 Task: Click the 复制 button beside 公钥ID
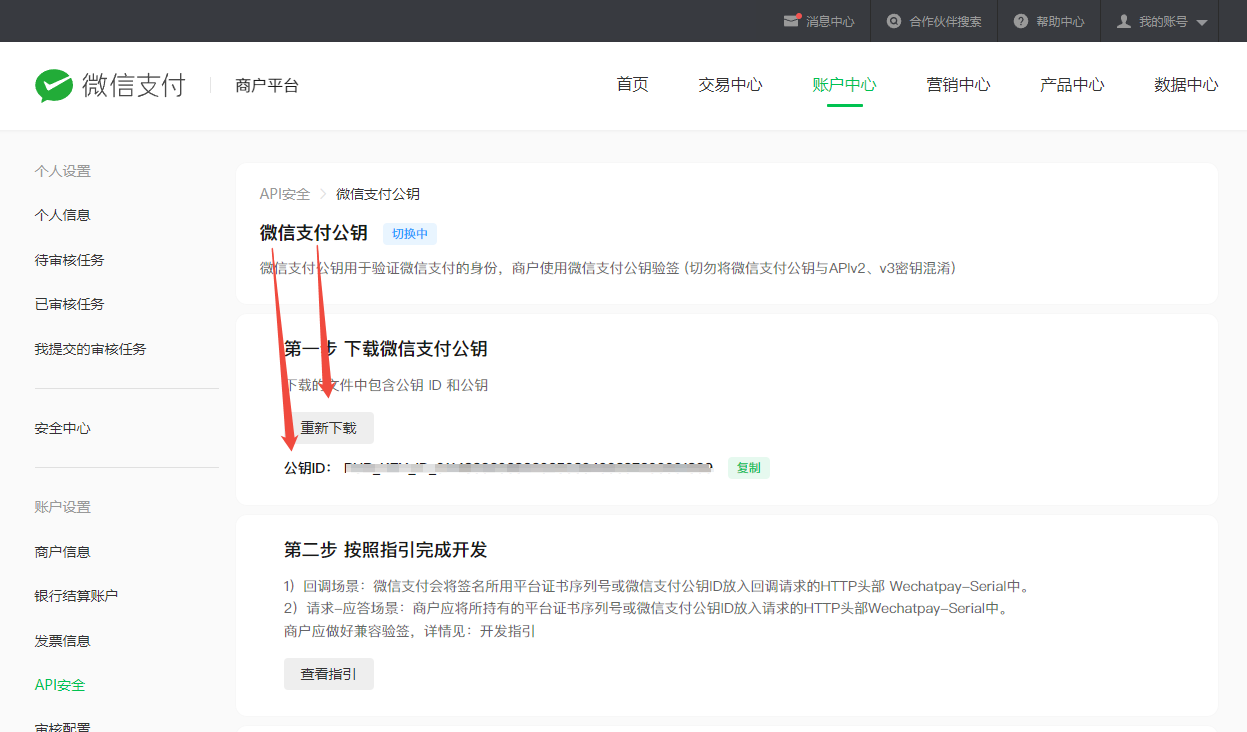(748, 467)
